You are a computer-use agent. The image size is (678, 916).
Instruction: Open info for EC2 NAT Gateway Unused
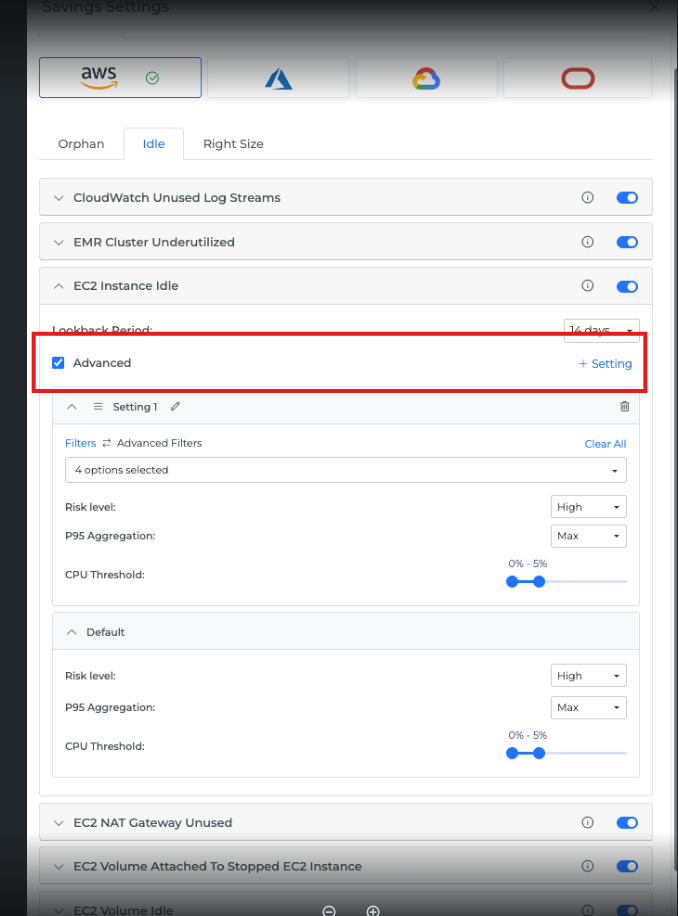[x=587, y=823]
